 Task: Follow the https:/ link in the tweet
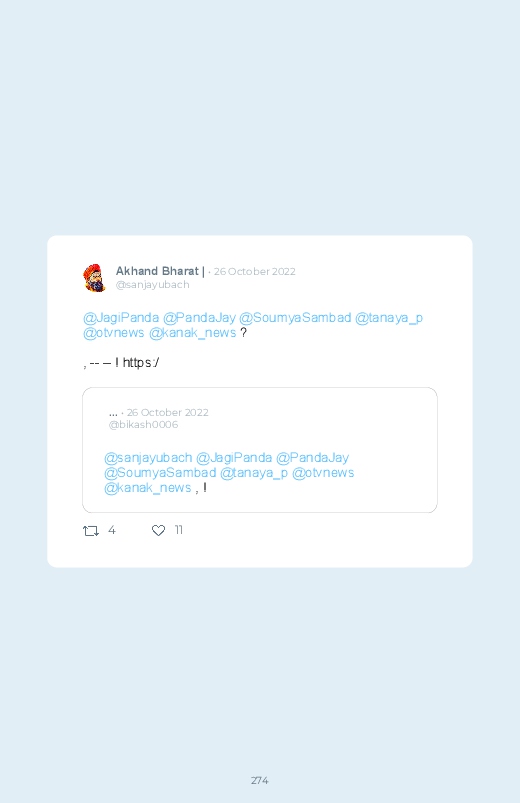[x=141, y=363]
